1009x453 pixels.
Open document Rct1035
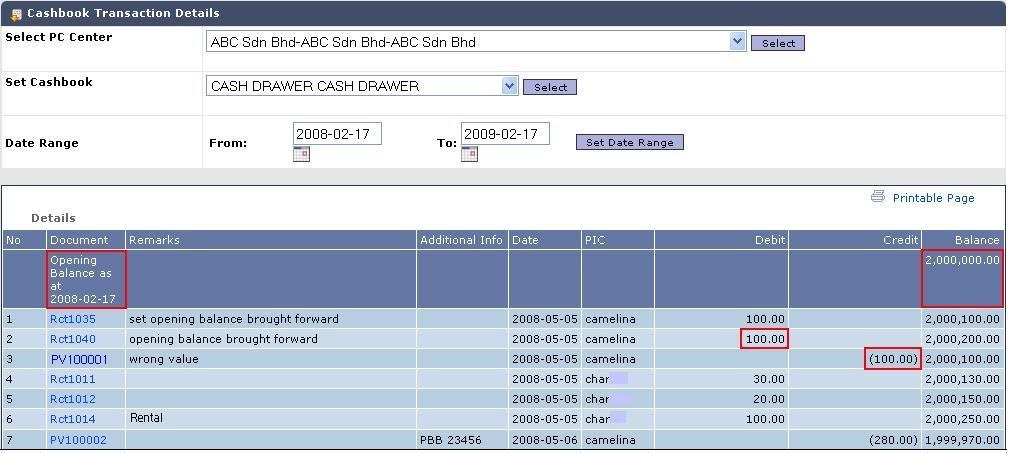(x=73, y=319)
